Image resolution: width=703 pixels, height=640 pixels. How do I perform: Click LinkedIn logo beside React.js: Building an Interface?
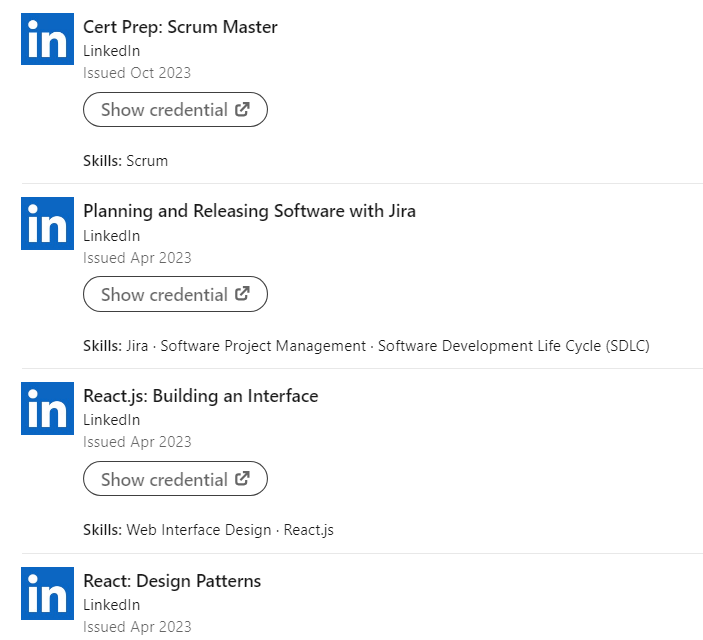(47, 408)
